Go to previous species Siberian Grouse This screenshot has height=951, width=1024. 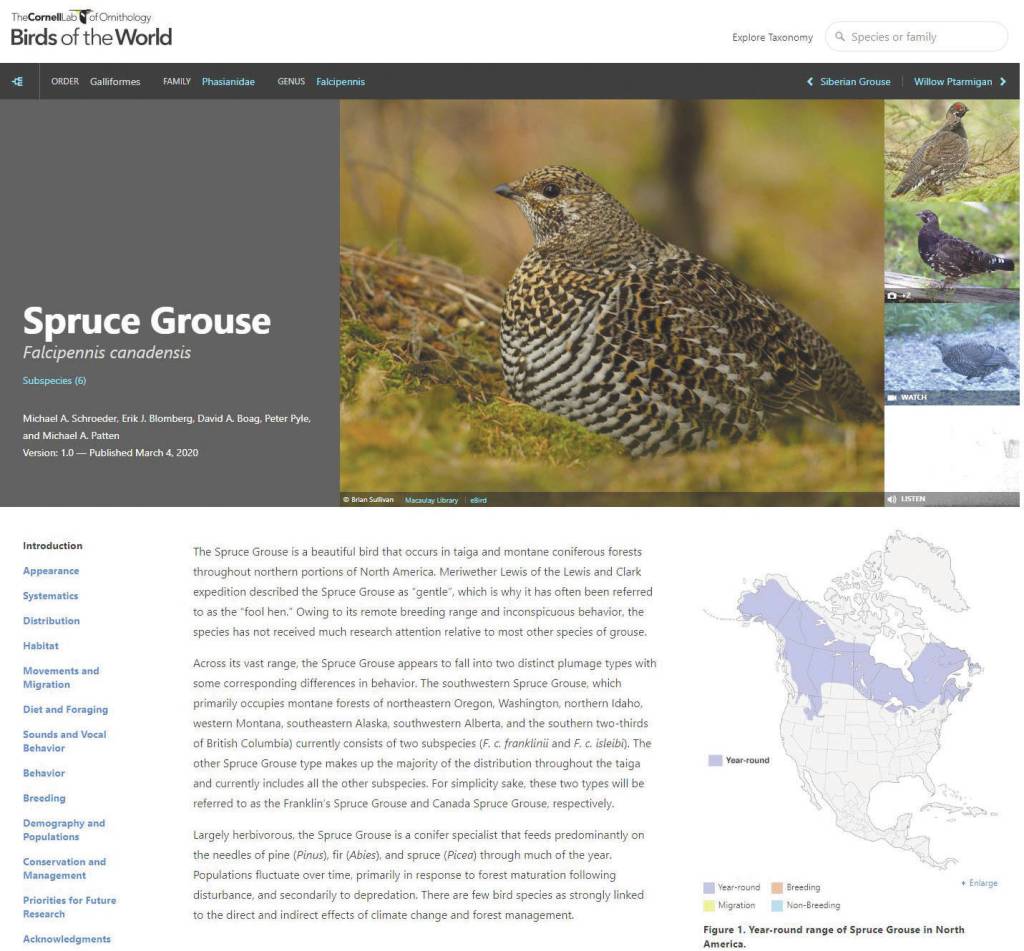point(849,82)
